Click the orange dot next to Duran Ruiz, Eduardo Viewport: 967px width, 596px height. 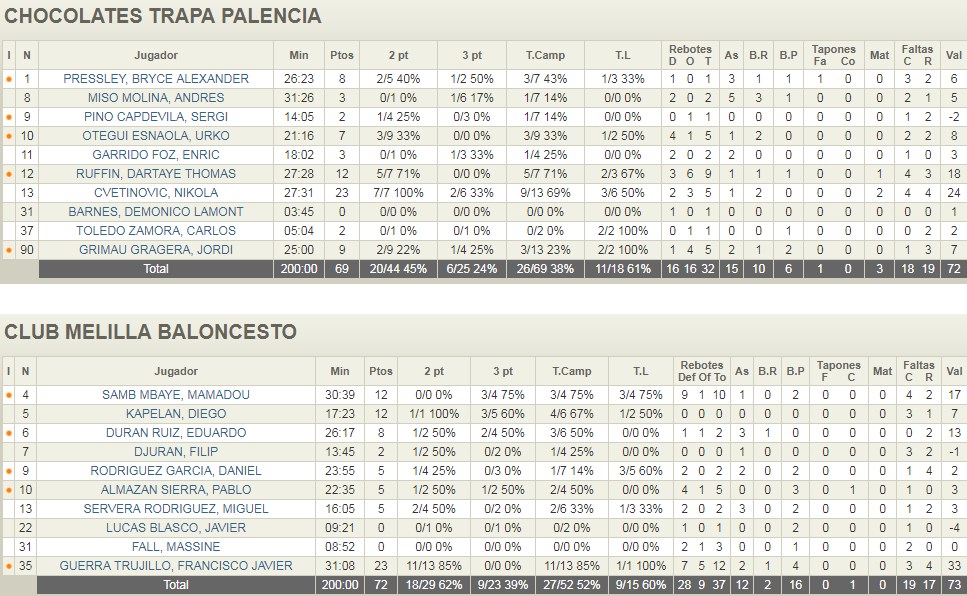coord(9,433)
